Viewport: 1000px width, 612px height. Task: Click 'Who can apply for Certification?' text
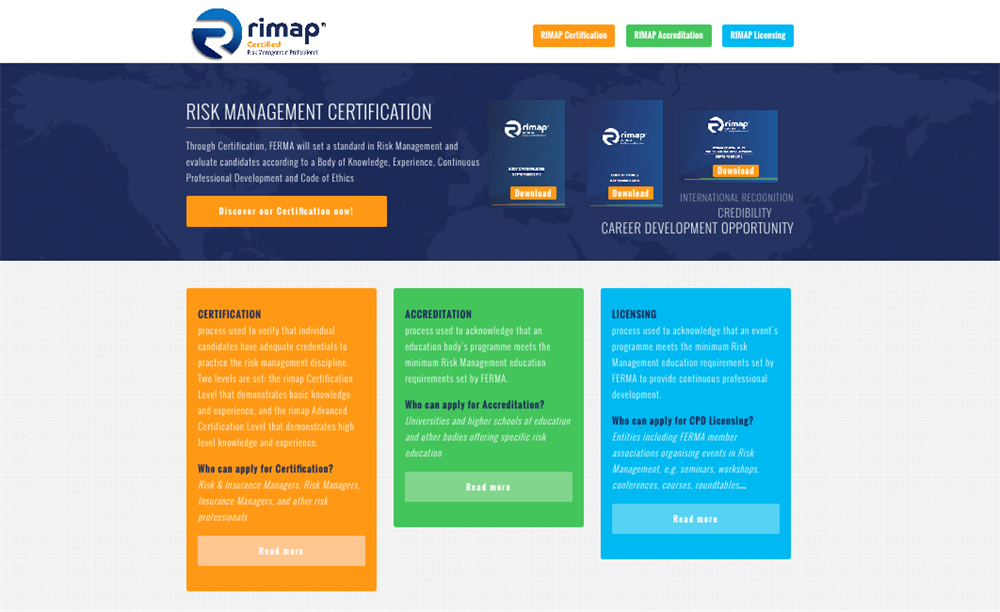point(265,469)
